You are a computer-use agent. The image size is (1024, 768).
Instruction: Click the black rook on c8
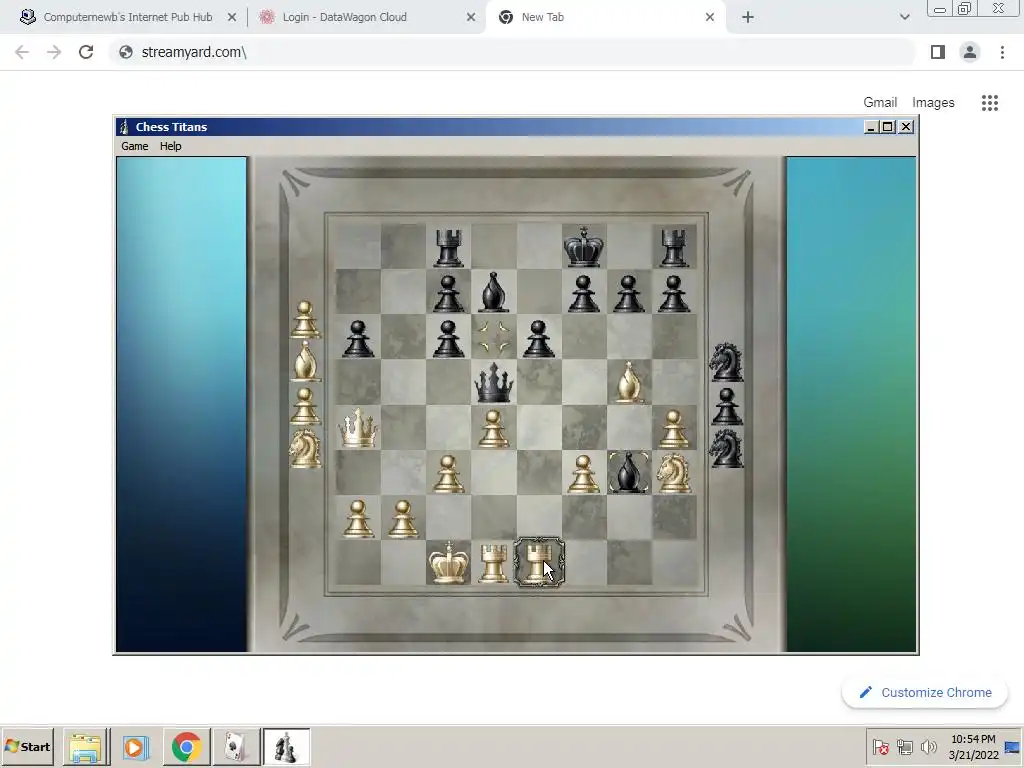(448, 248)
